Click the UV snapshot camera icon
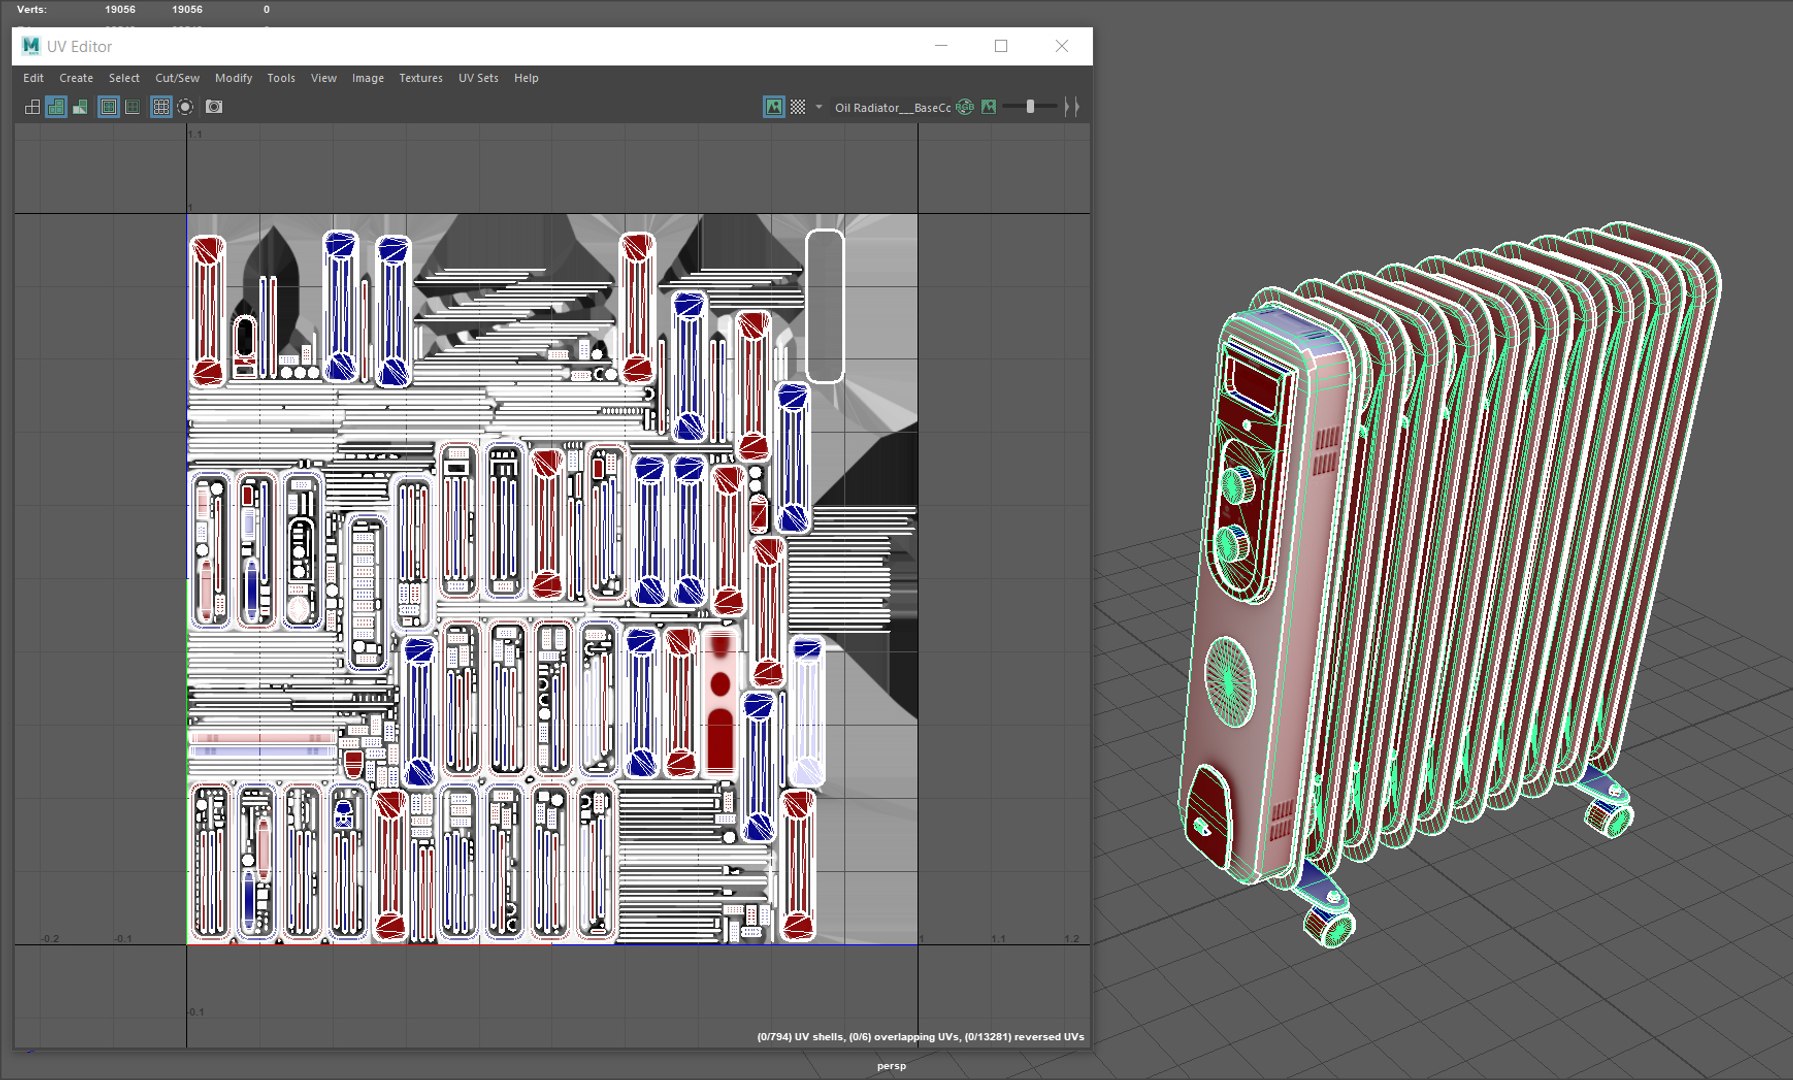The image size is (1793, 1080). (x=214, y=107)
